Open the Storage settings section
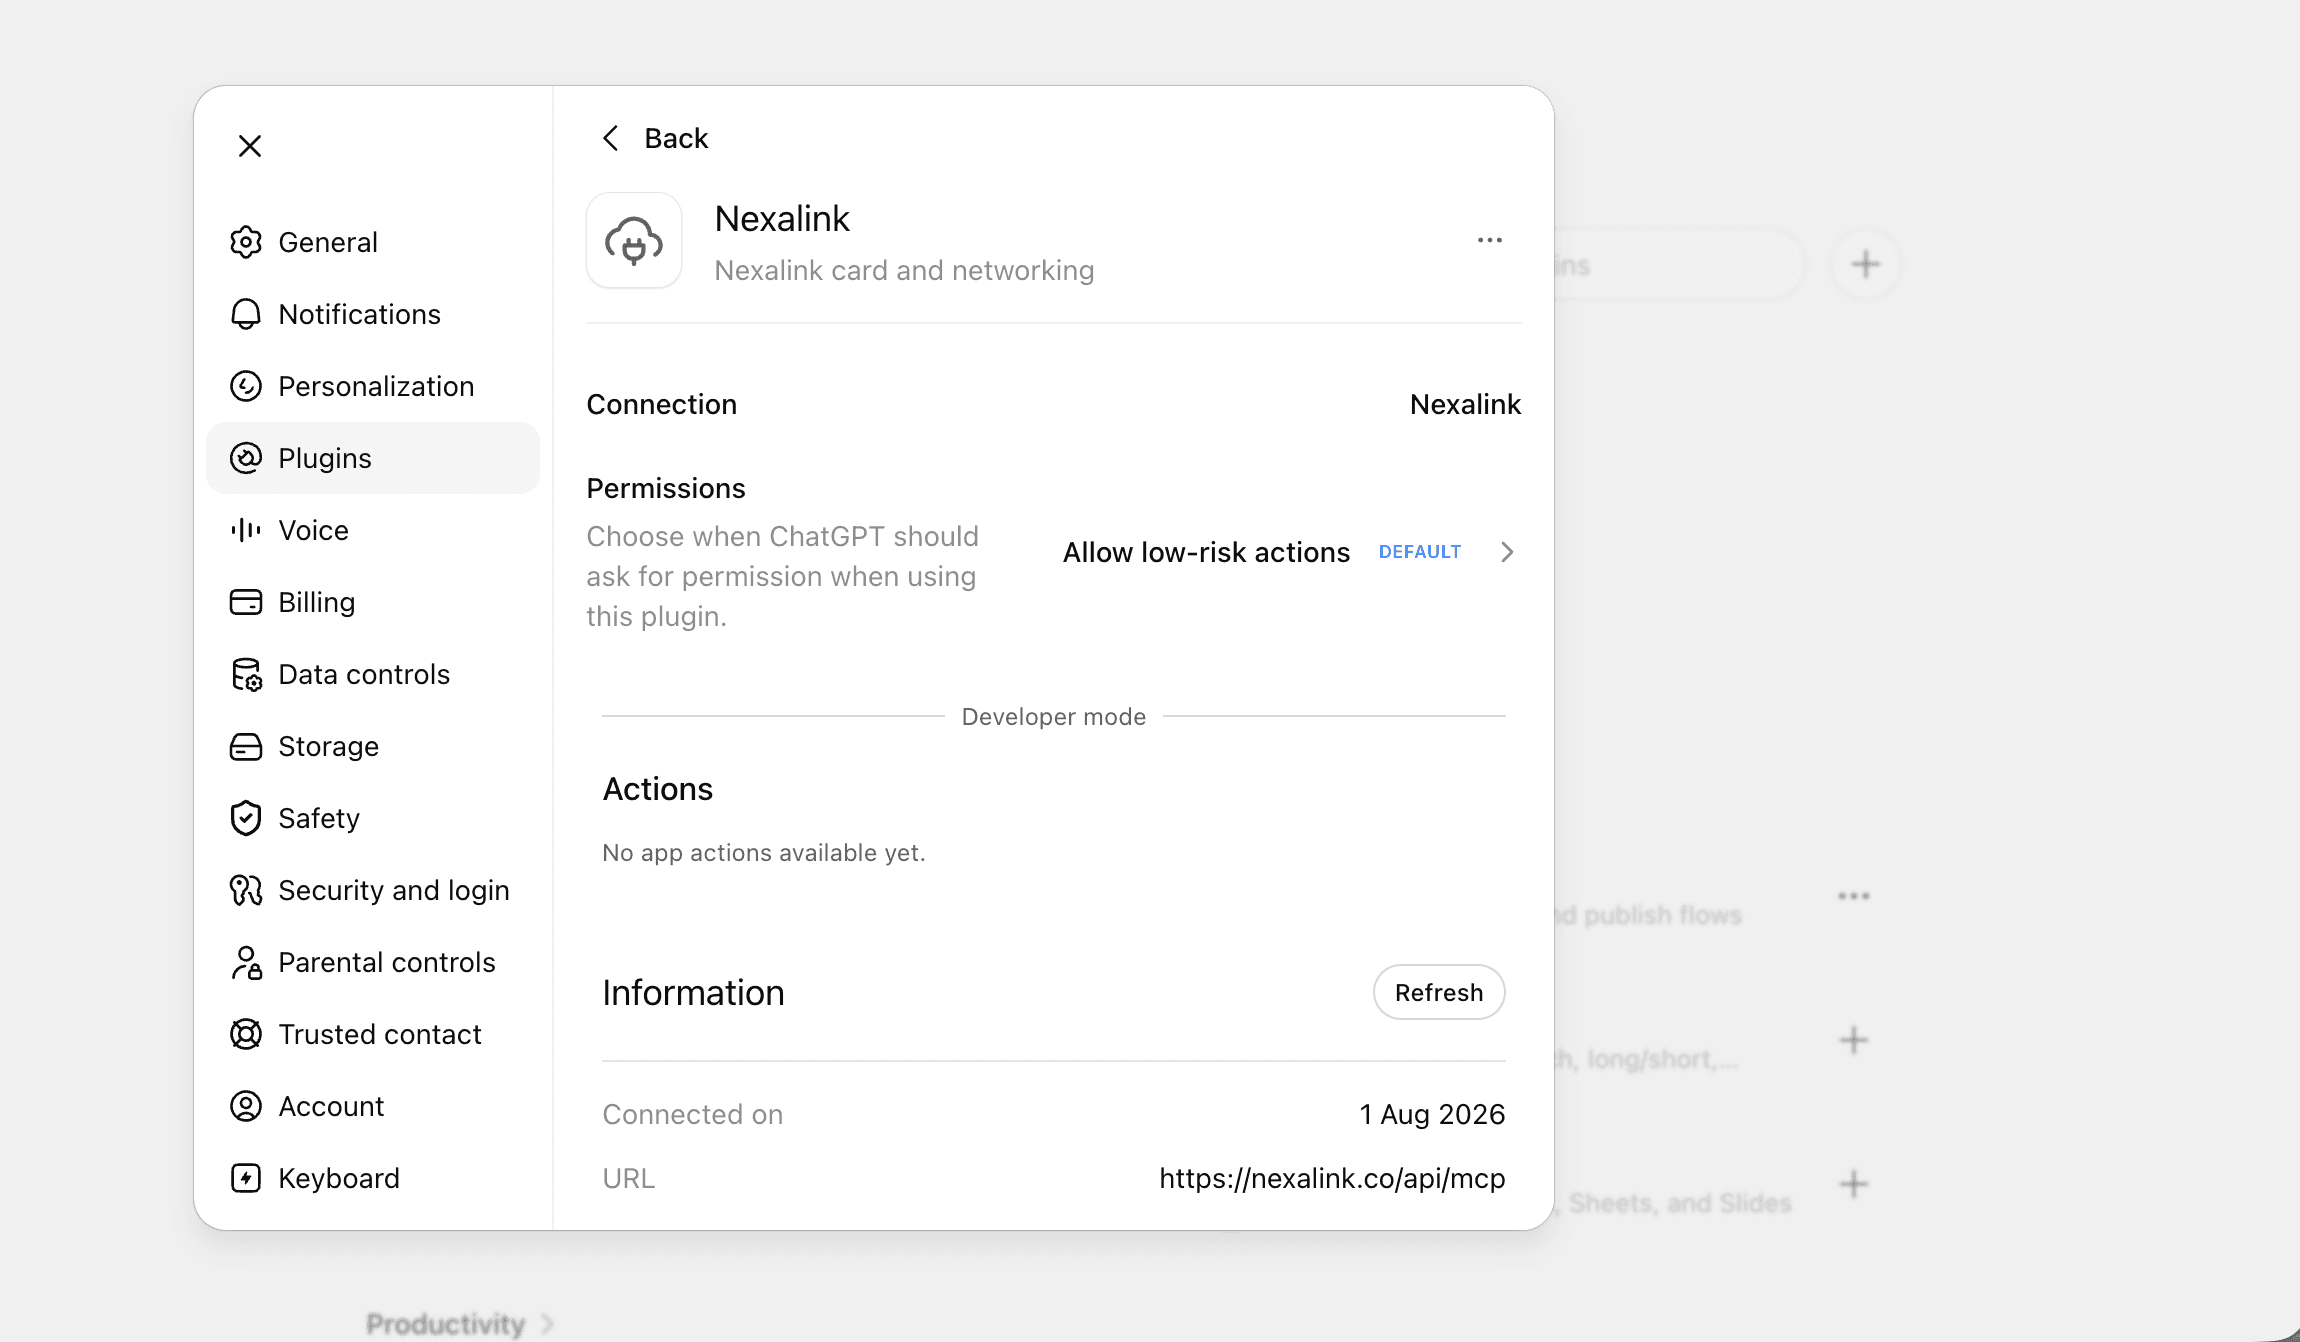 pyautogui.click(x=373, y=746)
